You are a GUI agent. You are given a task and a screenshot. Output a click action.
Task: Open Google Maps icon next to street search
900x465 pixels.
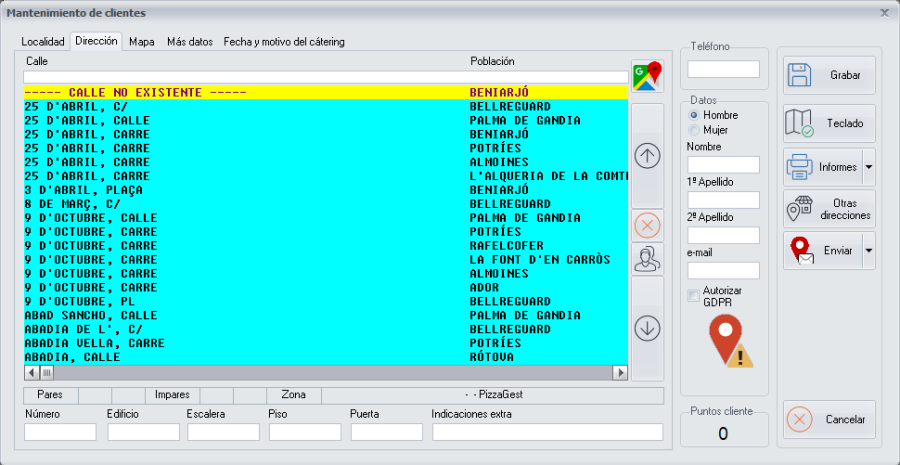tap(647, 77)
